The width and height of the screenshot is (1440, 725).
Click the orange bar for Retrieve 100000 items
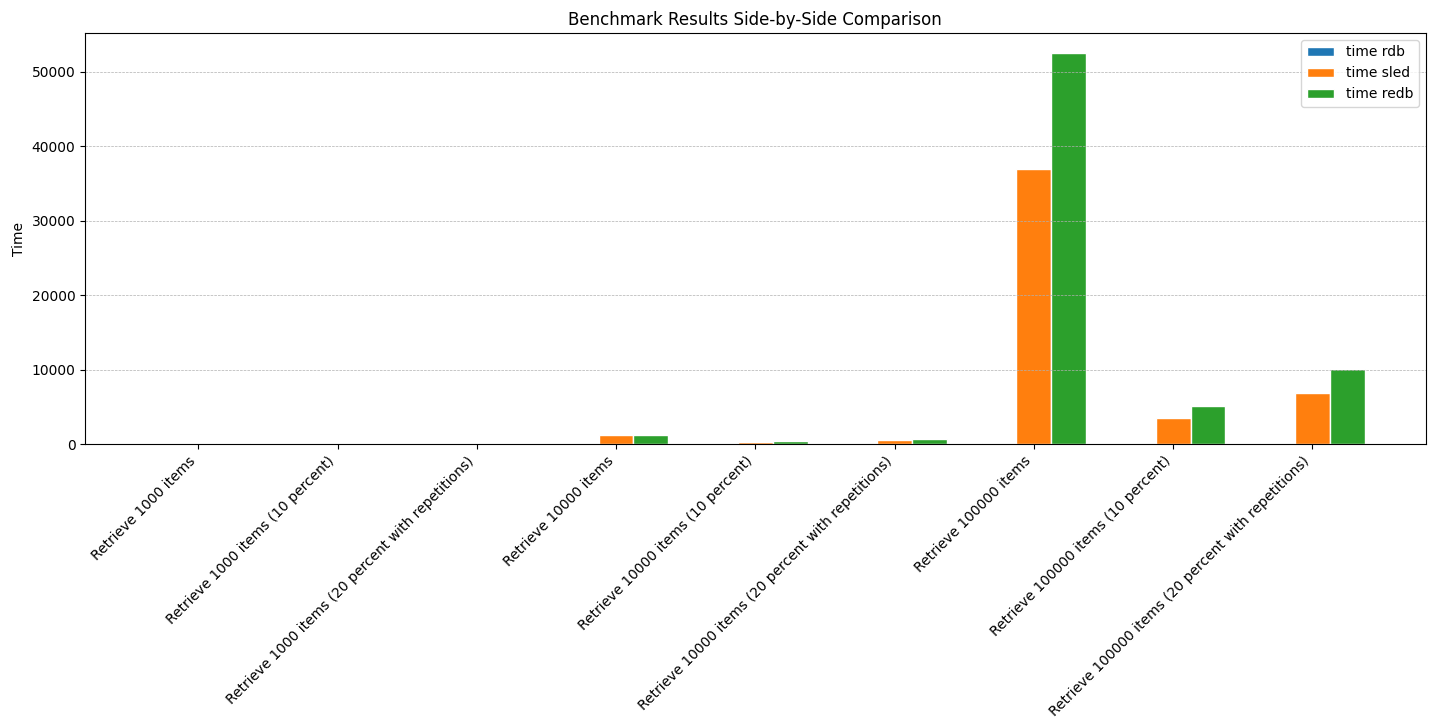point(1034,307)
